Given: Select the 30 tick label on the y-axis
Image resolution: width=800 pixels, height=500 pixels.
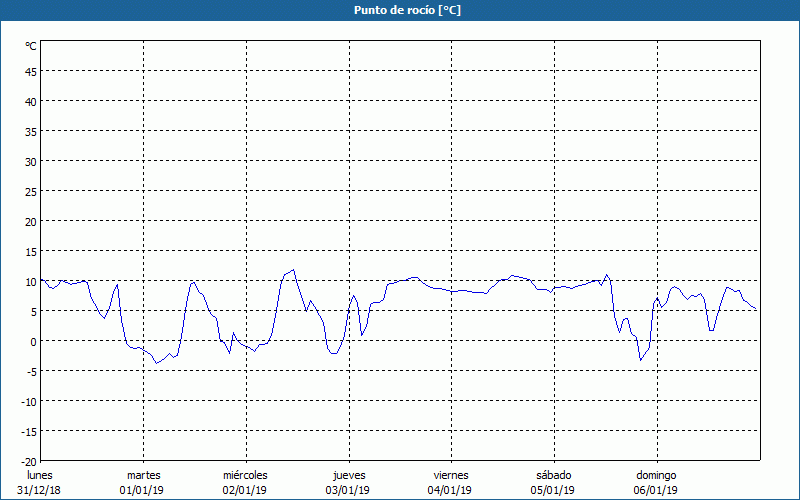Looking at the screenshot, I should pos(30,161).
